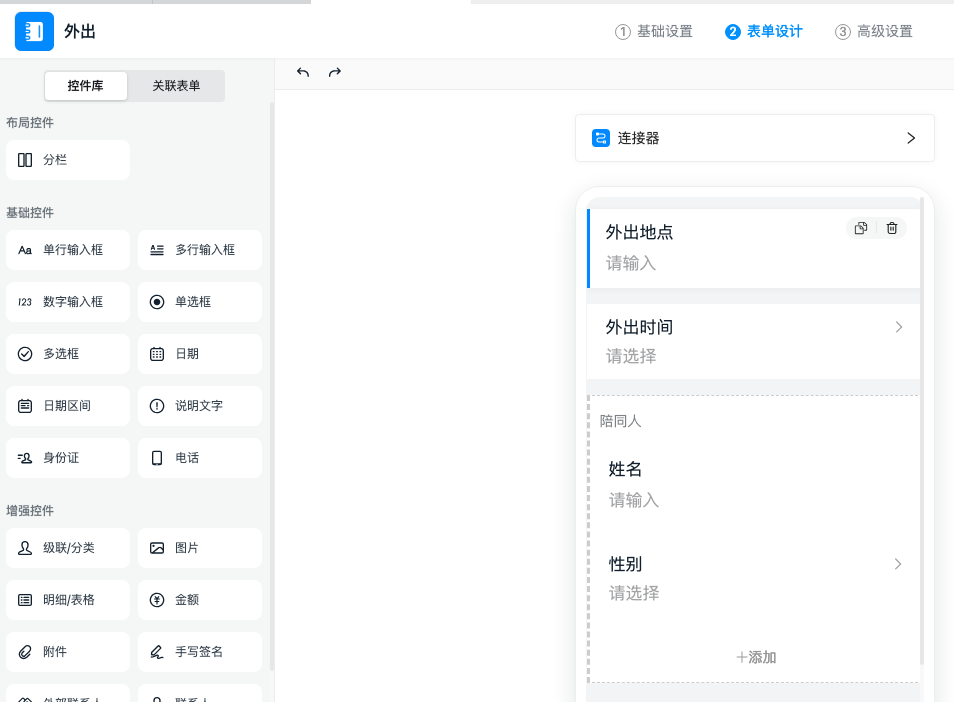Add a 日期区间 control
The height and width of the screenshot is (702, 954).
[x=68, y=406]
